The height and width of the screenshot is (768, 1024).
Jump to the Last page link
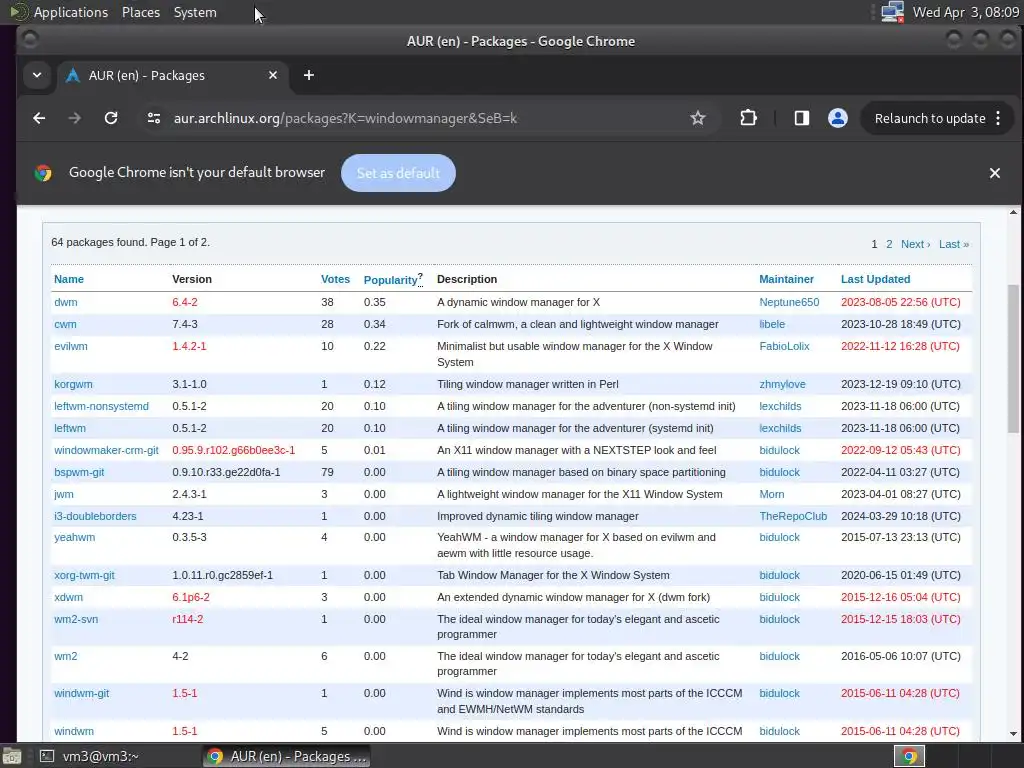(954, 244)
